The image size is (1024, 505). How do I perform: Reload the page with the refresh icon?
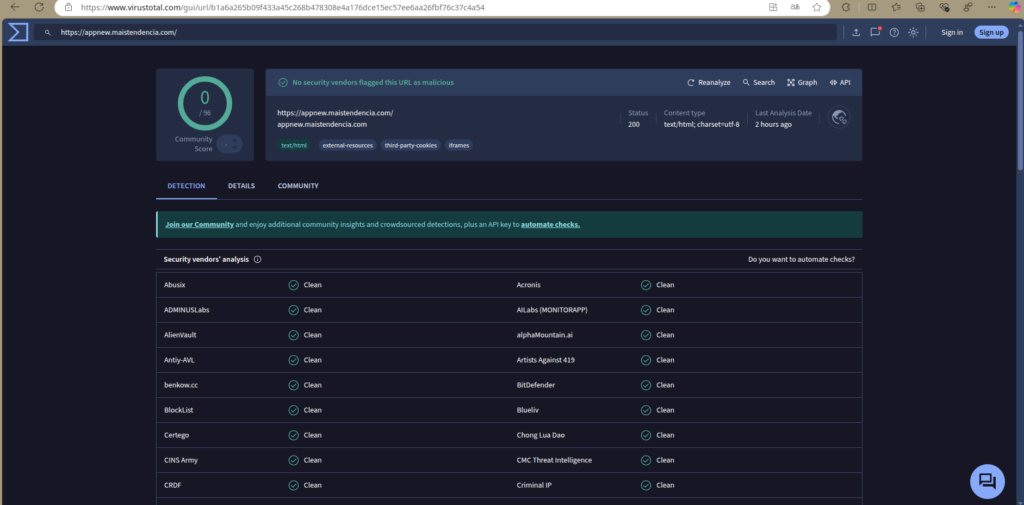coord(39,7)
